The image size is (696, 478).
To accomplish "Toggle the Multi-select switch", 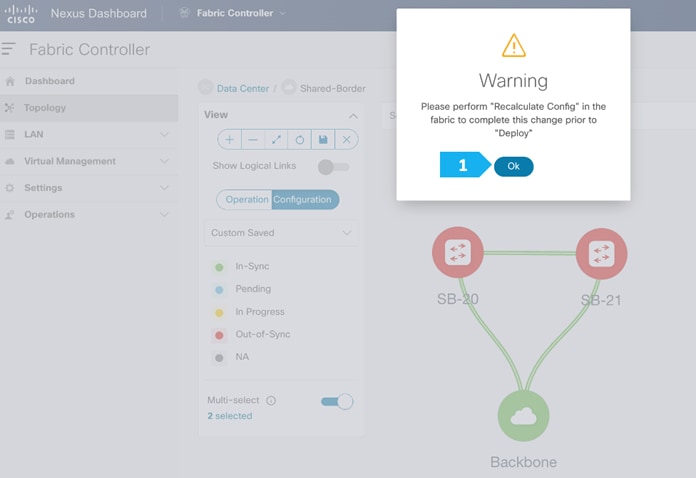I will click(337, 402).
